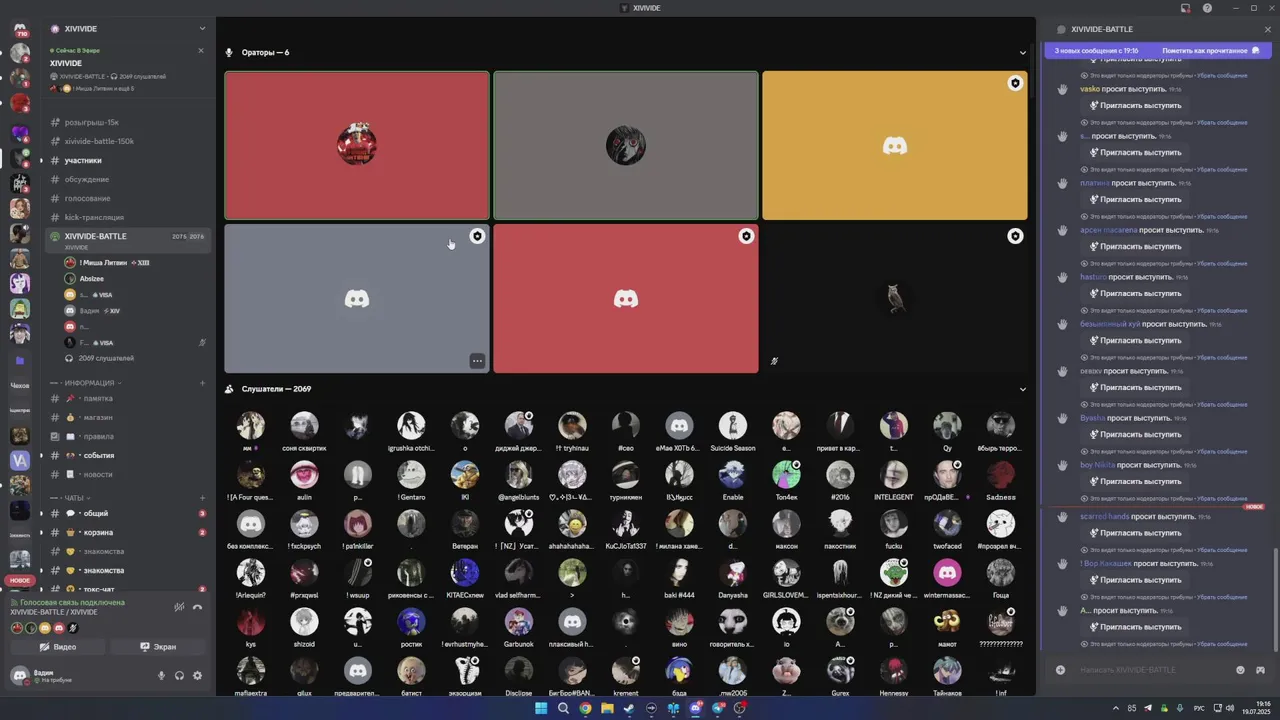This screenshot has width=1280, height=720.
Task: Open inbox icon in Discord title bar
Action: [1186, 8]
